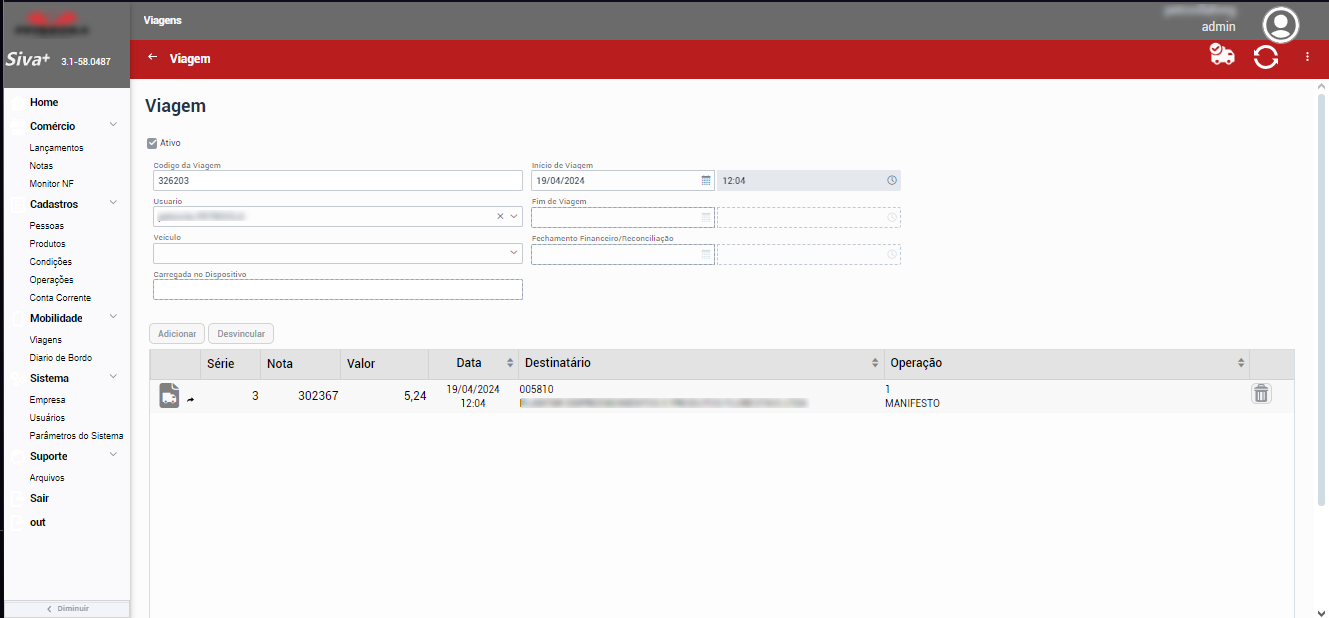Open Home in the sidebar
This screenshot has width=1329, height=618.
tap(44, 102)
